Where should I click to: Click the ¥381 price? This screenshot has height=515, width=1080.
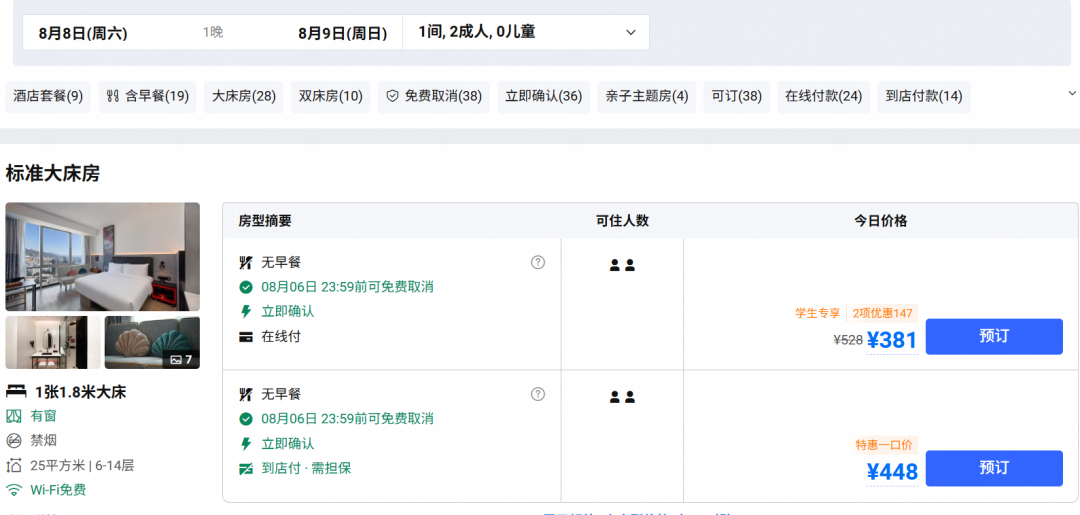click(892, 340)
